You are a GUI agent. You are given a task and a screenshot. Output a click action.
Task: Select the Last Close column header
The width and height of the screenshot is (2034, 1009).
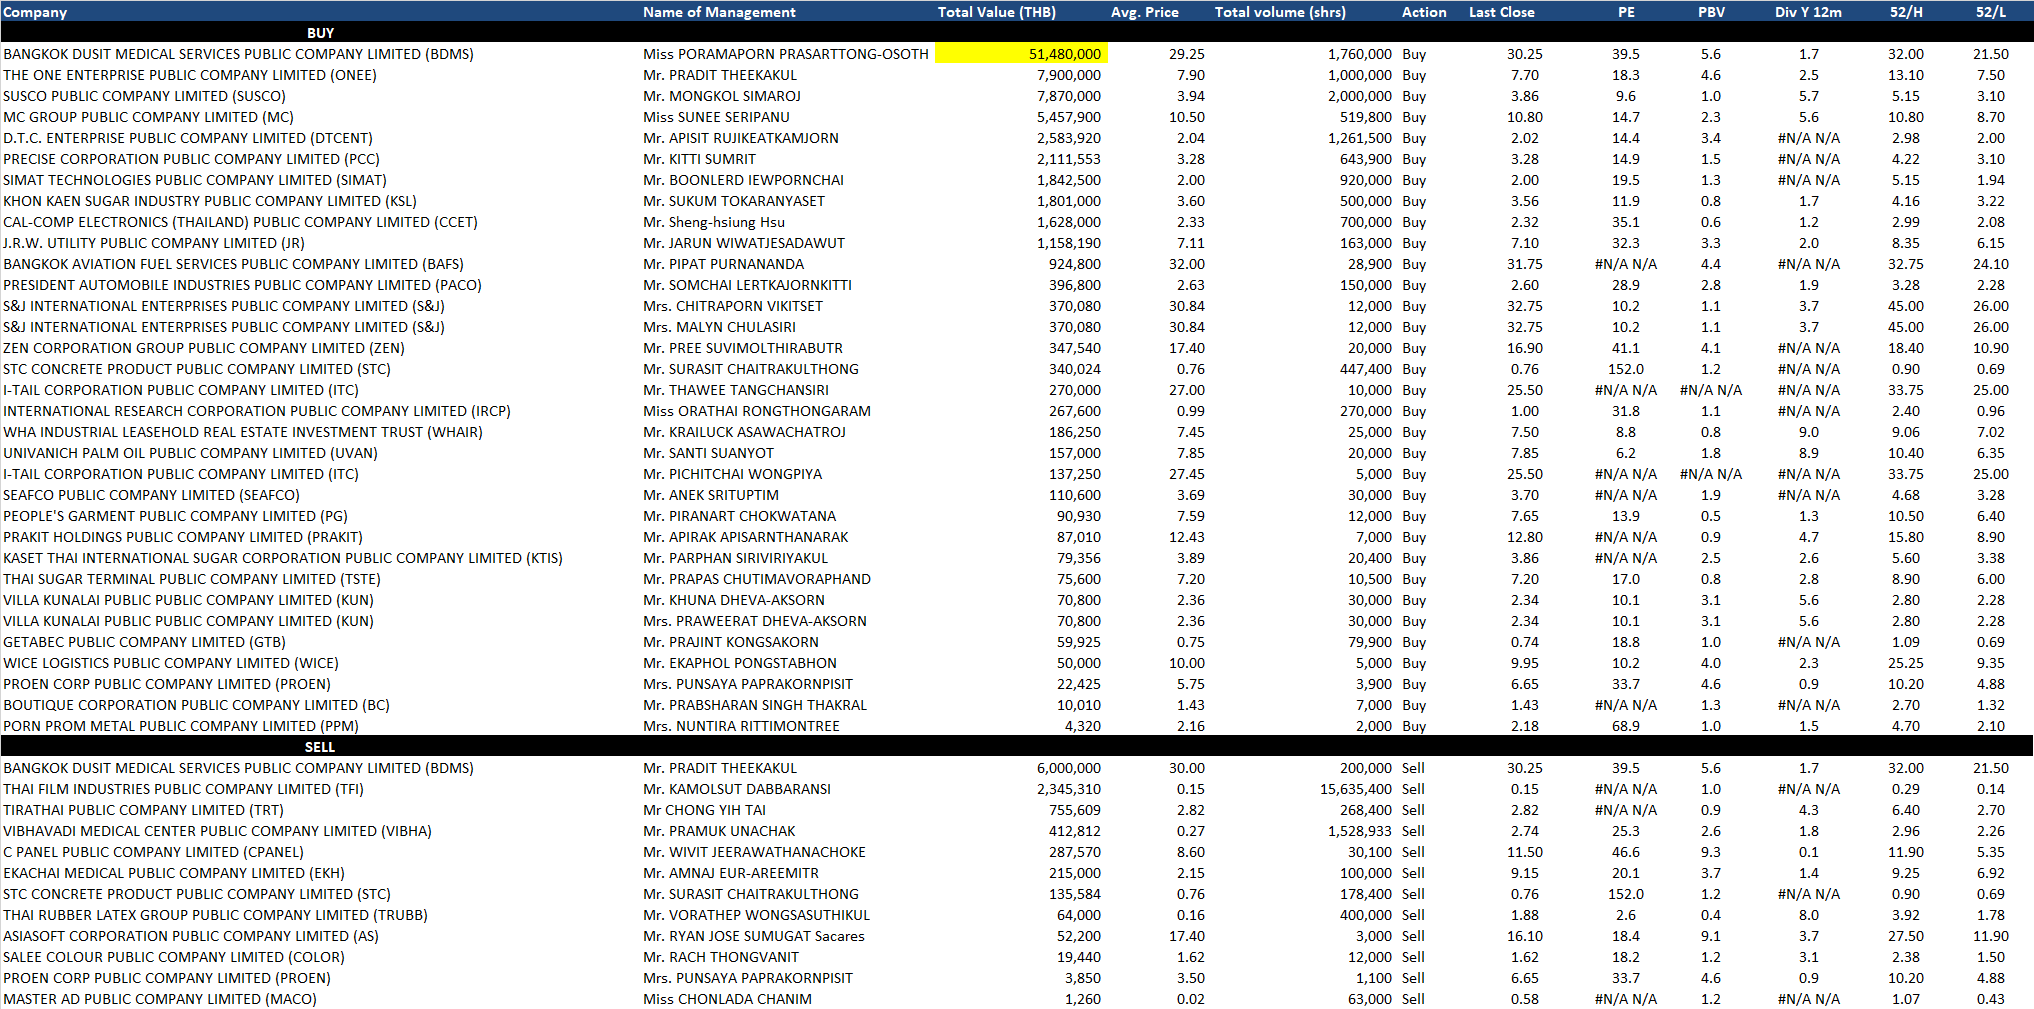click(1501, 12)
